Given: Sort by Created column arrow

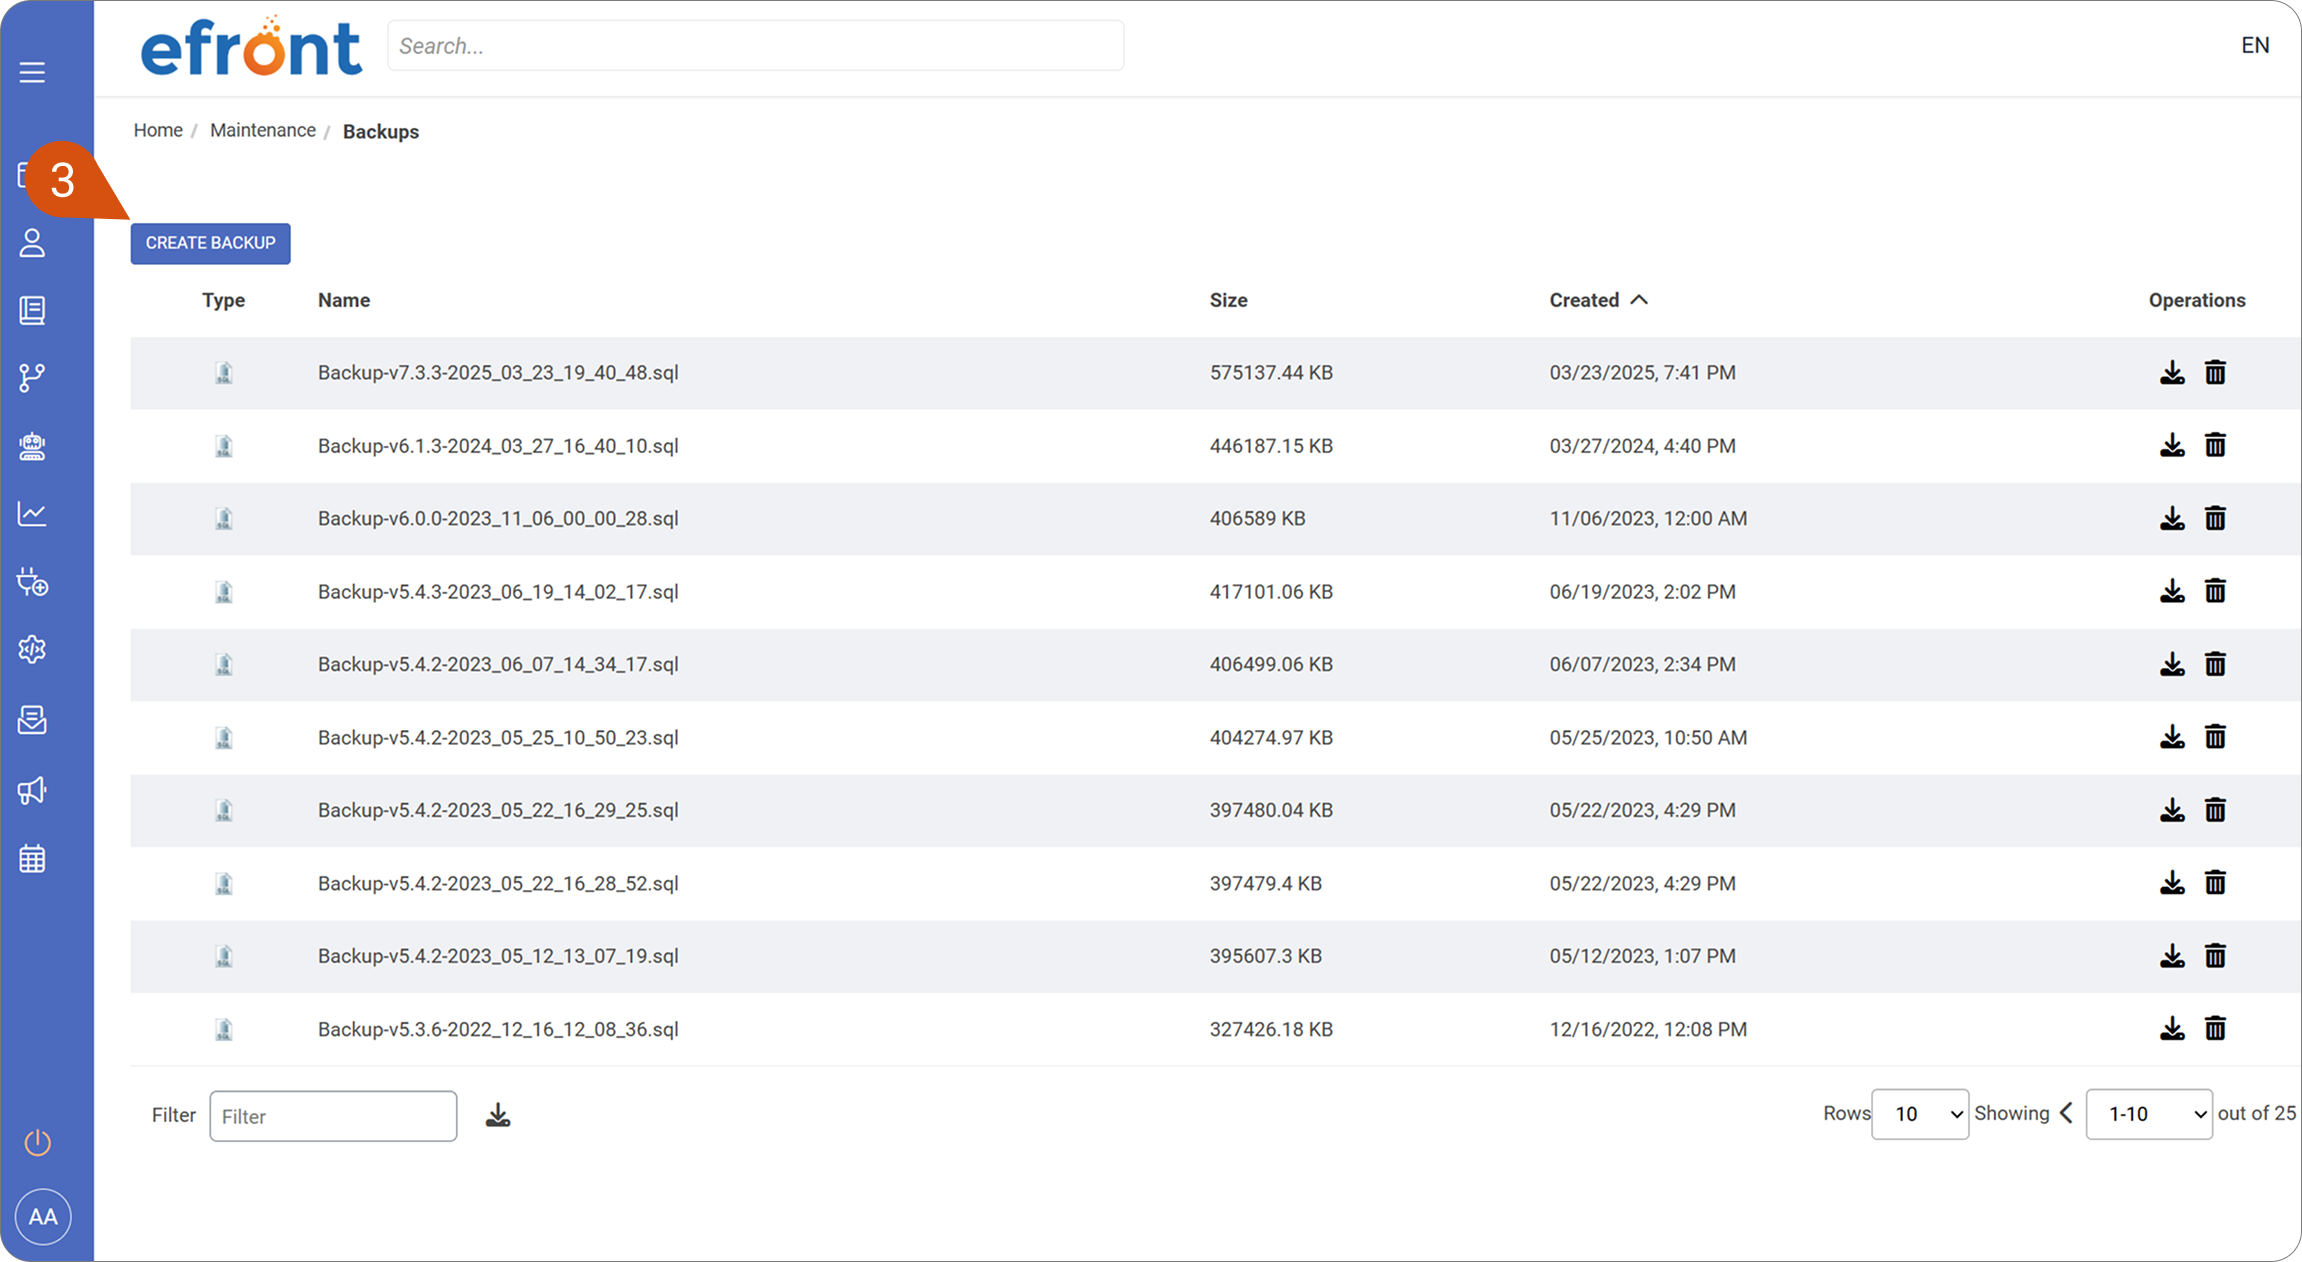Looking at the screenshot, I should pyautogui.click(x=1639, y=300).
